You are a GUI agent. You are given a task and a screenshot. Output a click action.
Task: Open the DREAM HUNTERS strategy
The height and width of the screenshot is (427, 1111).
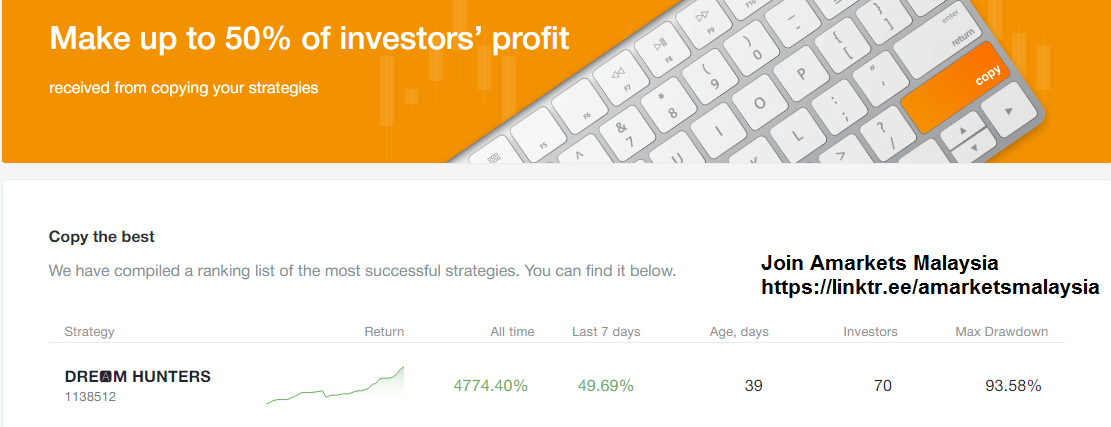click(x=138, y=377)
